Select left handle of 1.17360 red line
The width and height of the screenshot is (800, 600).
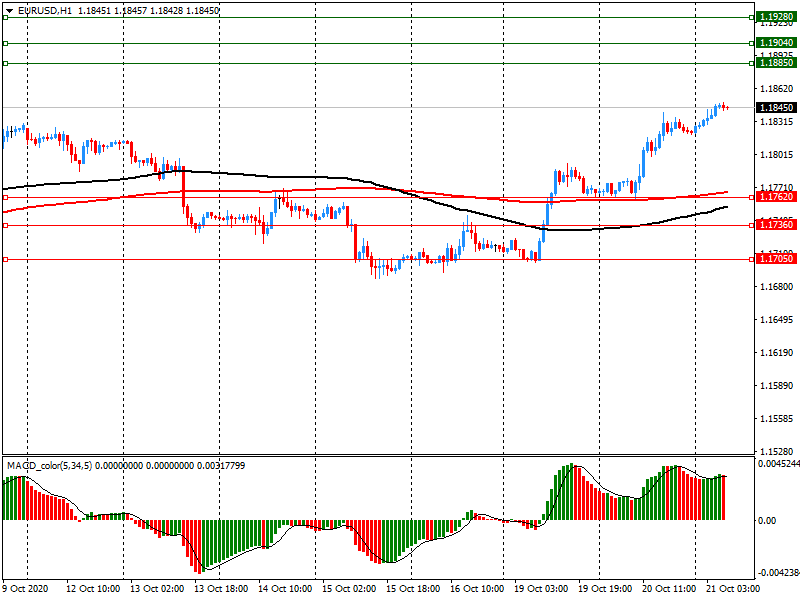coord(6,226)
